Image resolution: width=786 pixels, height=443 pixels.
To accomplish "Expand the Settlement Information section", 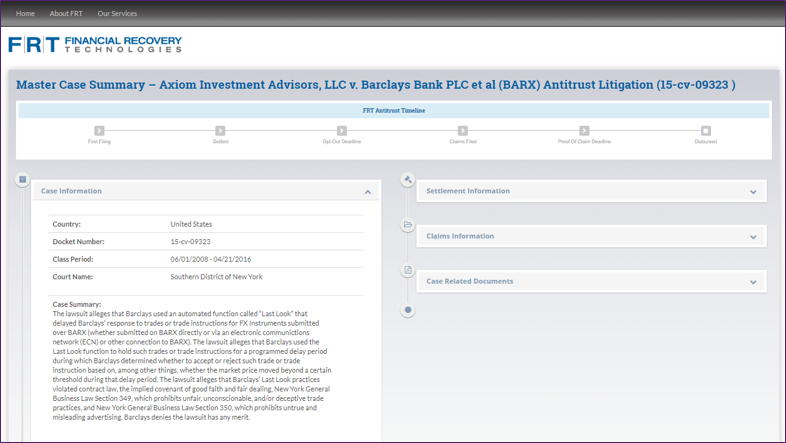I will pos(753,192).
